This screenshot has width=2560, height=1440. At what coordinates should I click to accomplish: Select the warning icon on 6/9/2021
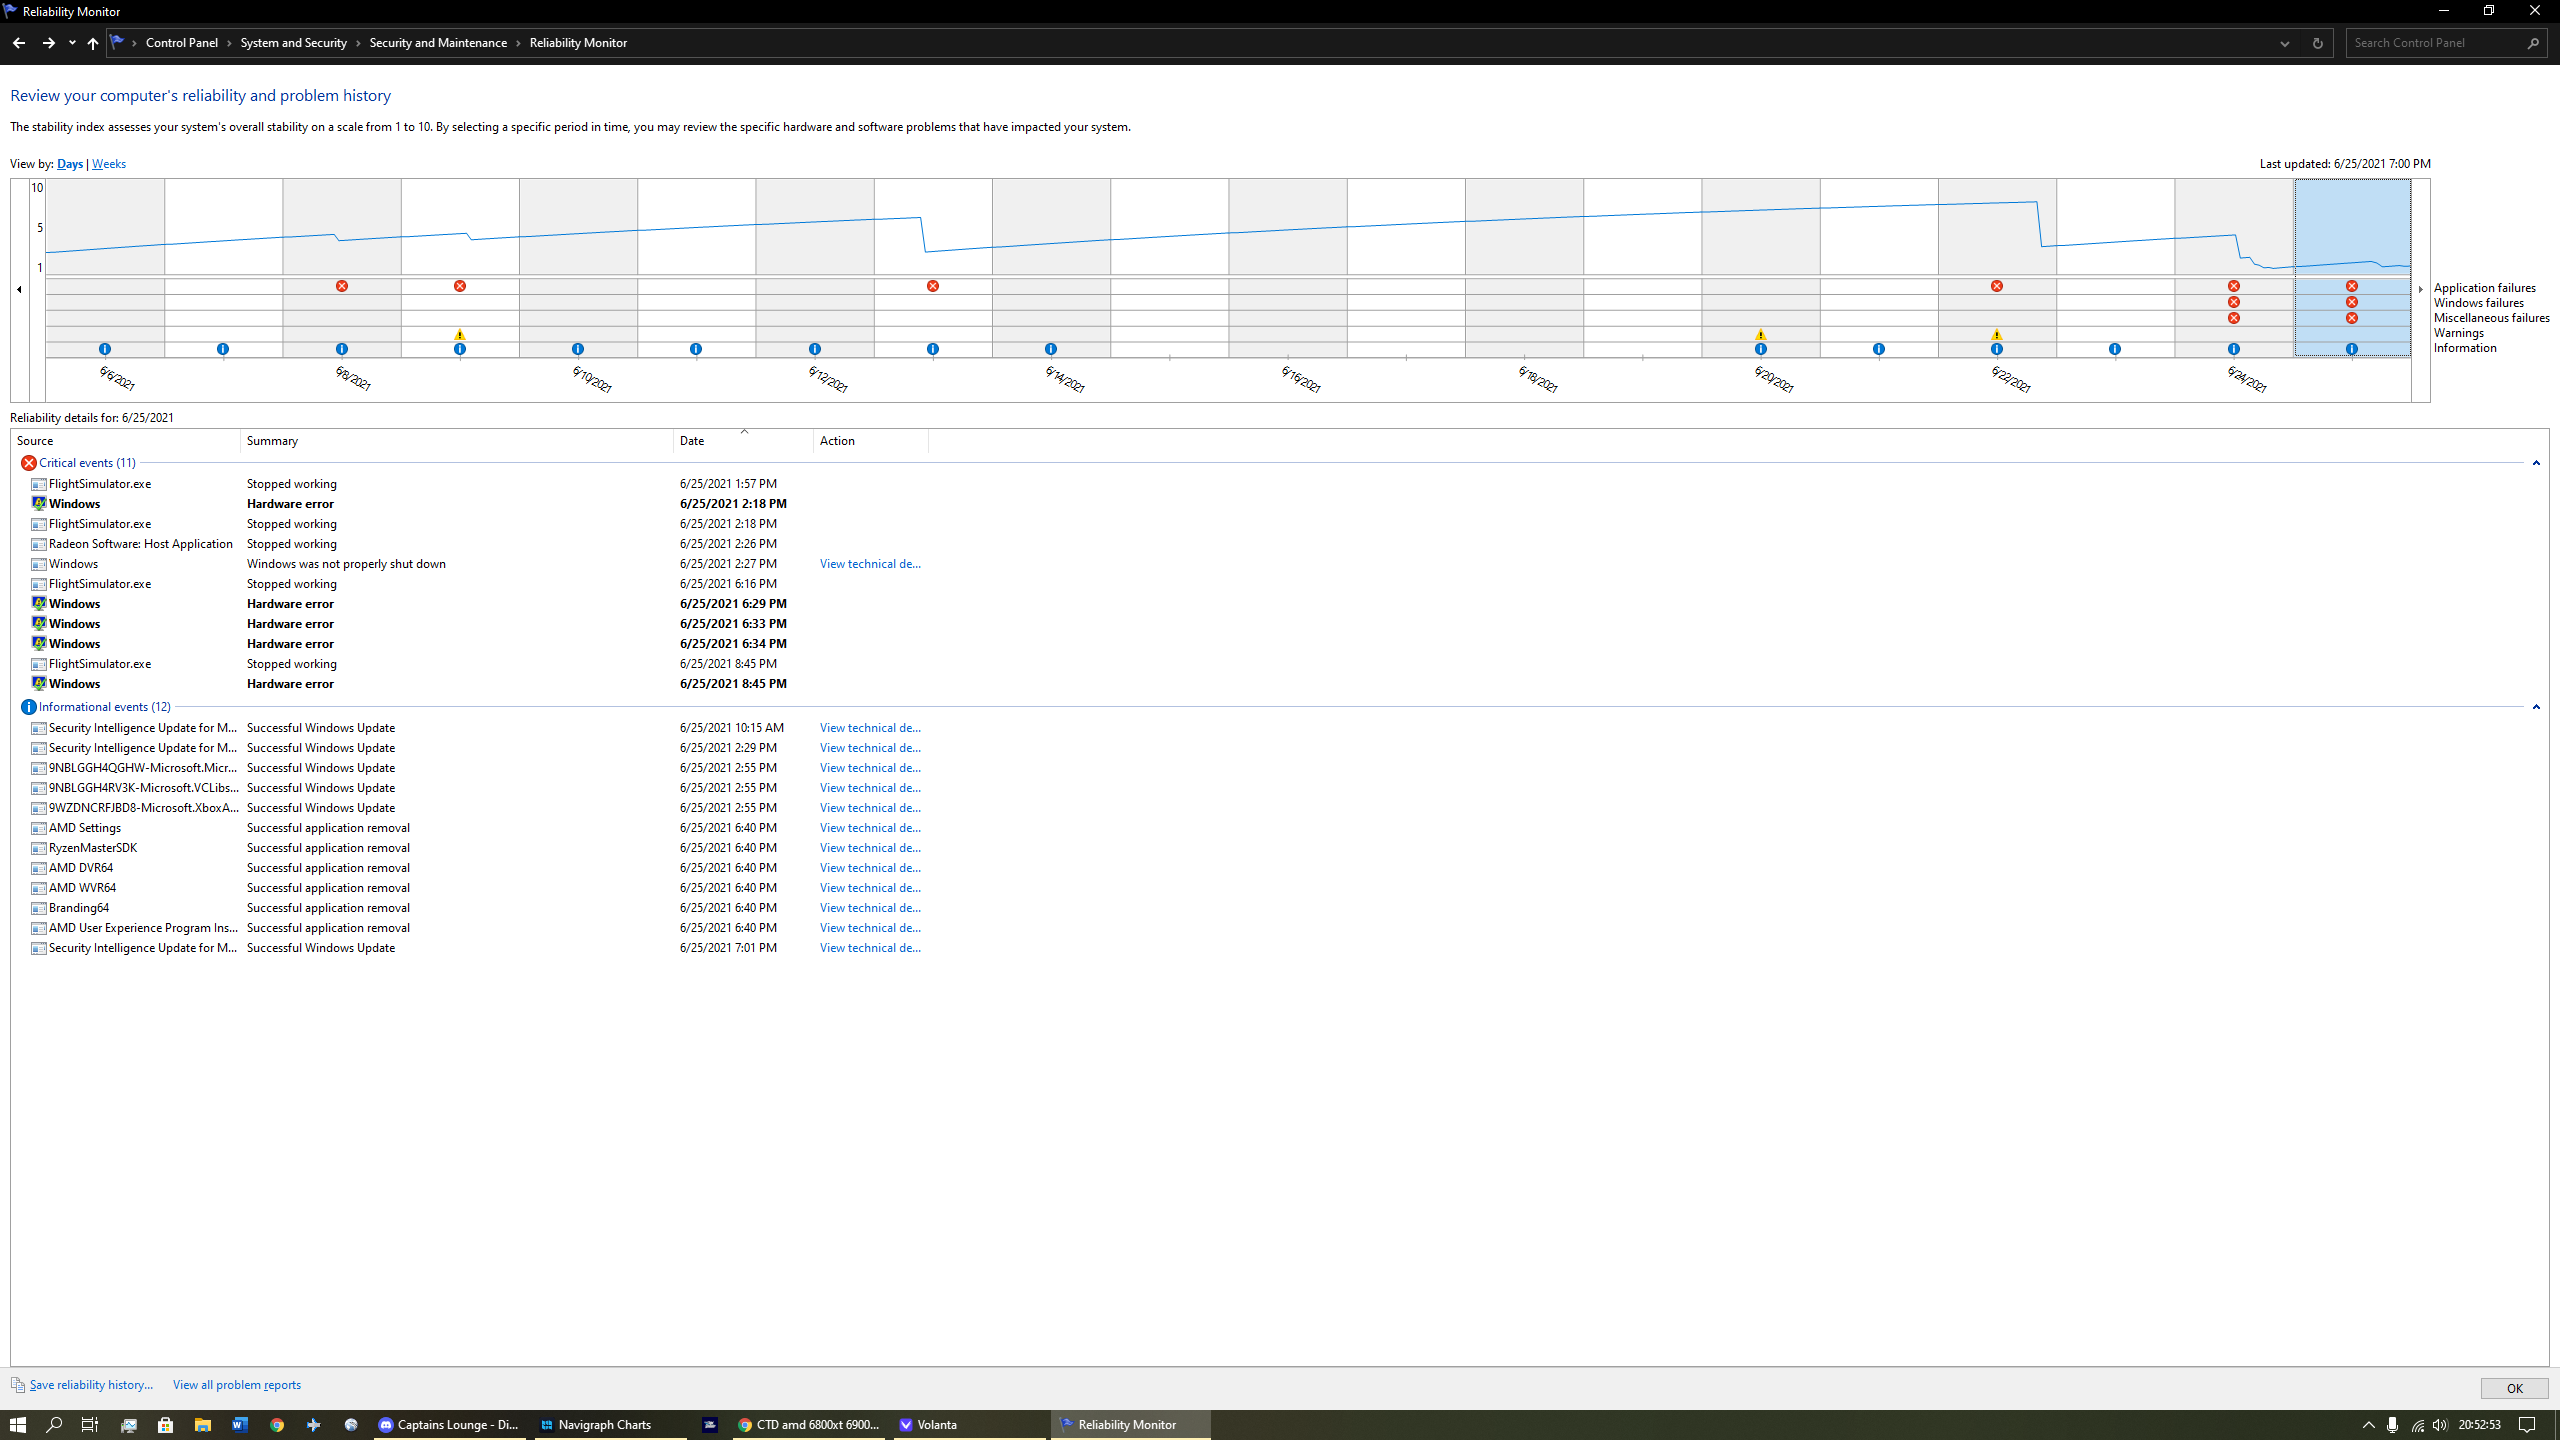[460, 334]
